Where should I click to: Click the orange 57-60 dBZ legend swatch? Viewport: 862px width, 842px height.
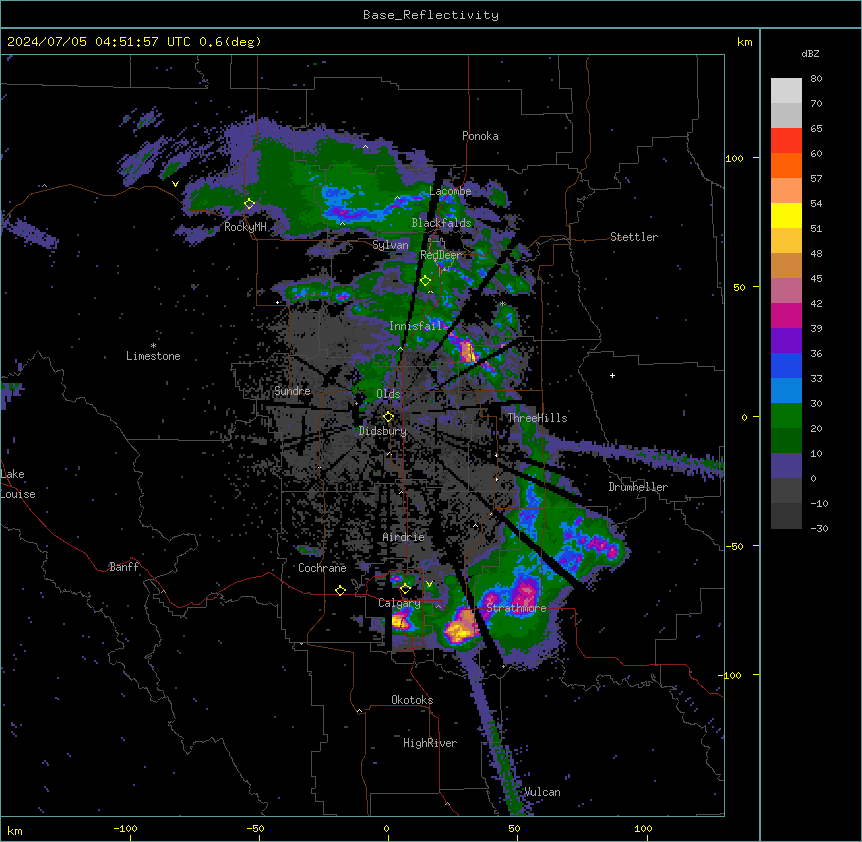[x=786, y=165]
